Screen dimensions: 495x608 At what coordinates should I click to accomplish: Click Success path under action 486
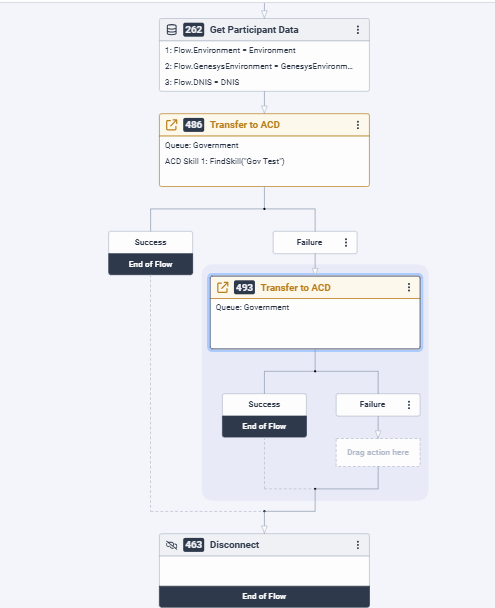(x=150, y=242)
